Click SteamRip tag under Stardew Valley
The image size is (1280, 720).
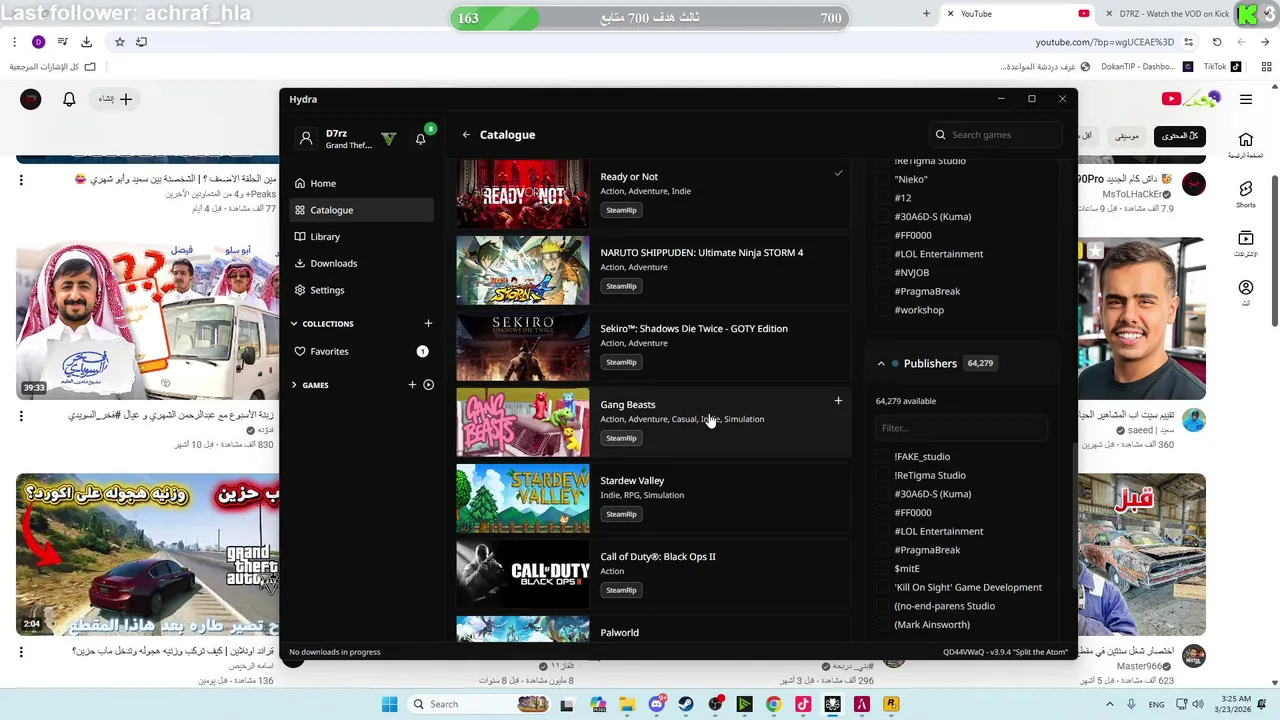pyautogui.click(x=621, y=514)
